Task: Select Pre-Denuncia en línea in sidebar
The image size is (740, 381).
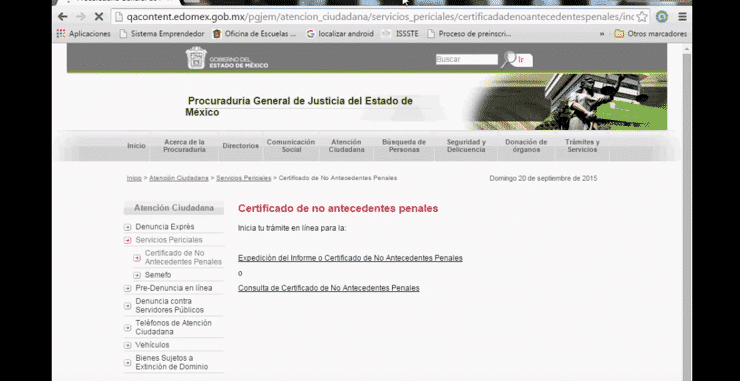Action: click(x=174, y=288)
